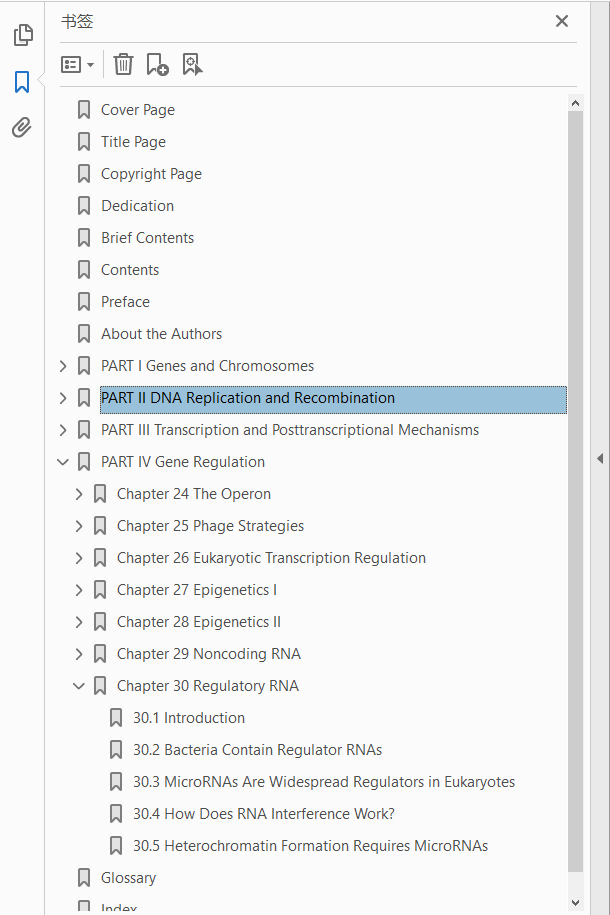The width and height of the screenshot is (610, 915).
Task: Click the bookmarks panel icon in sidebar
Action: coord(22,82)
